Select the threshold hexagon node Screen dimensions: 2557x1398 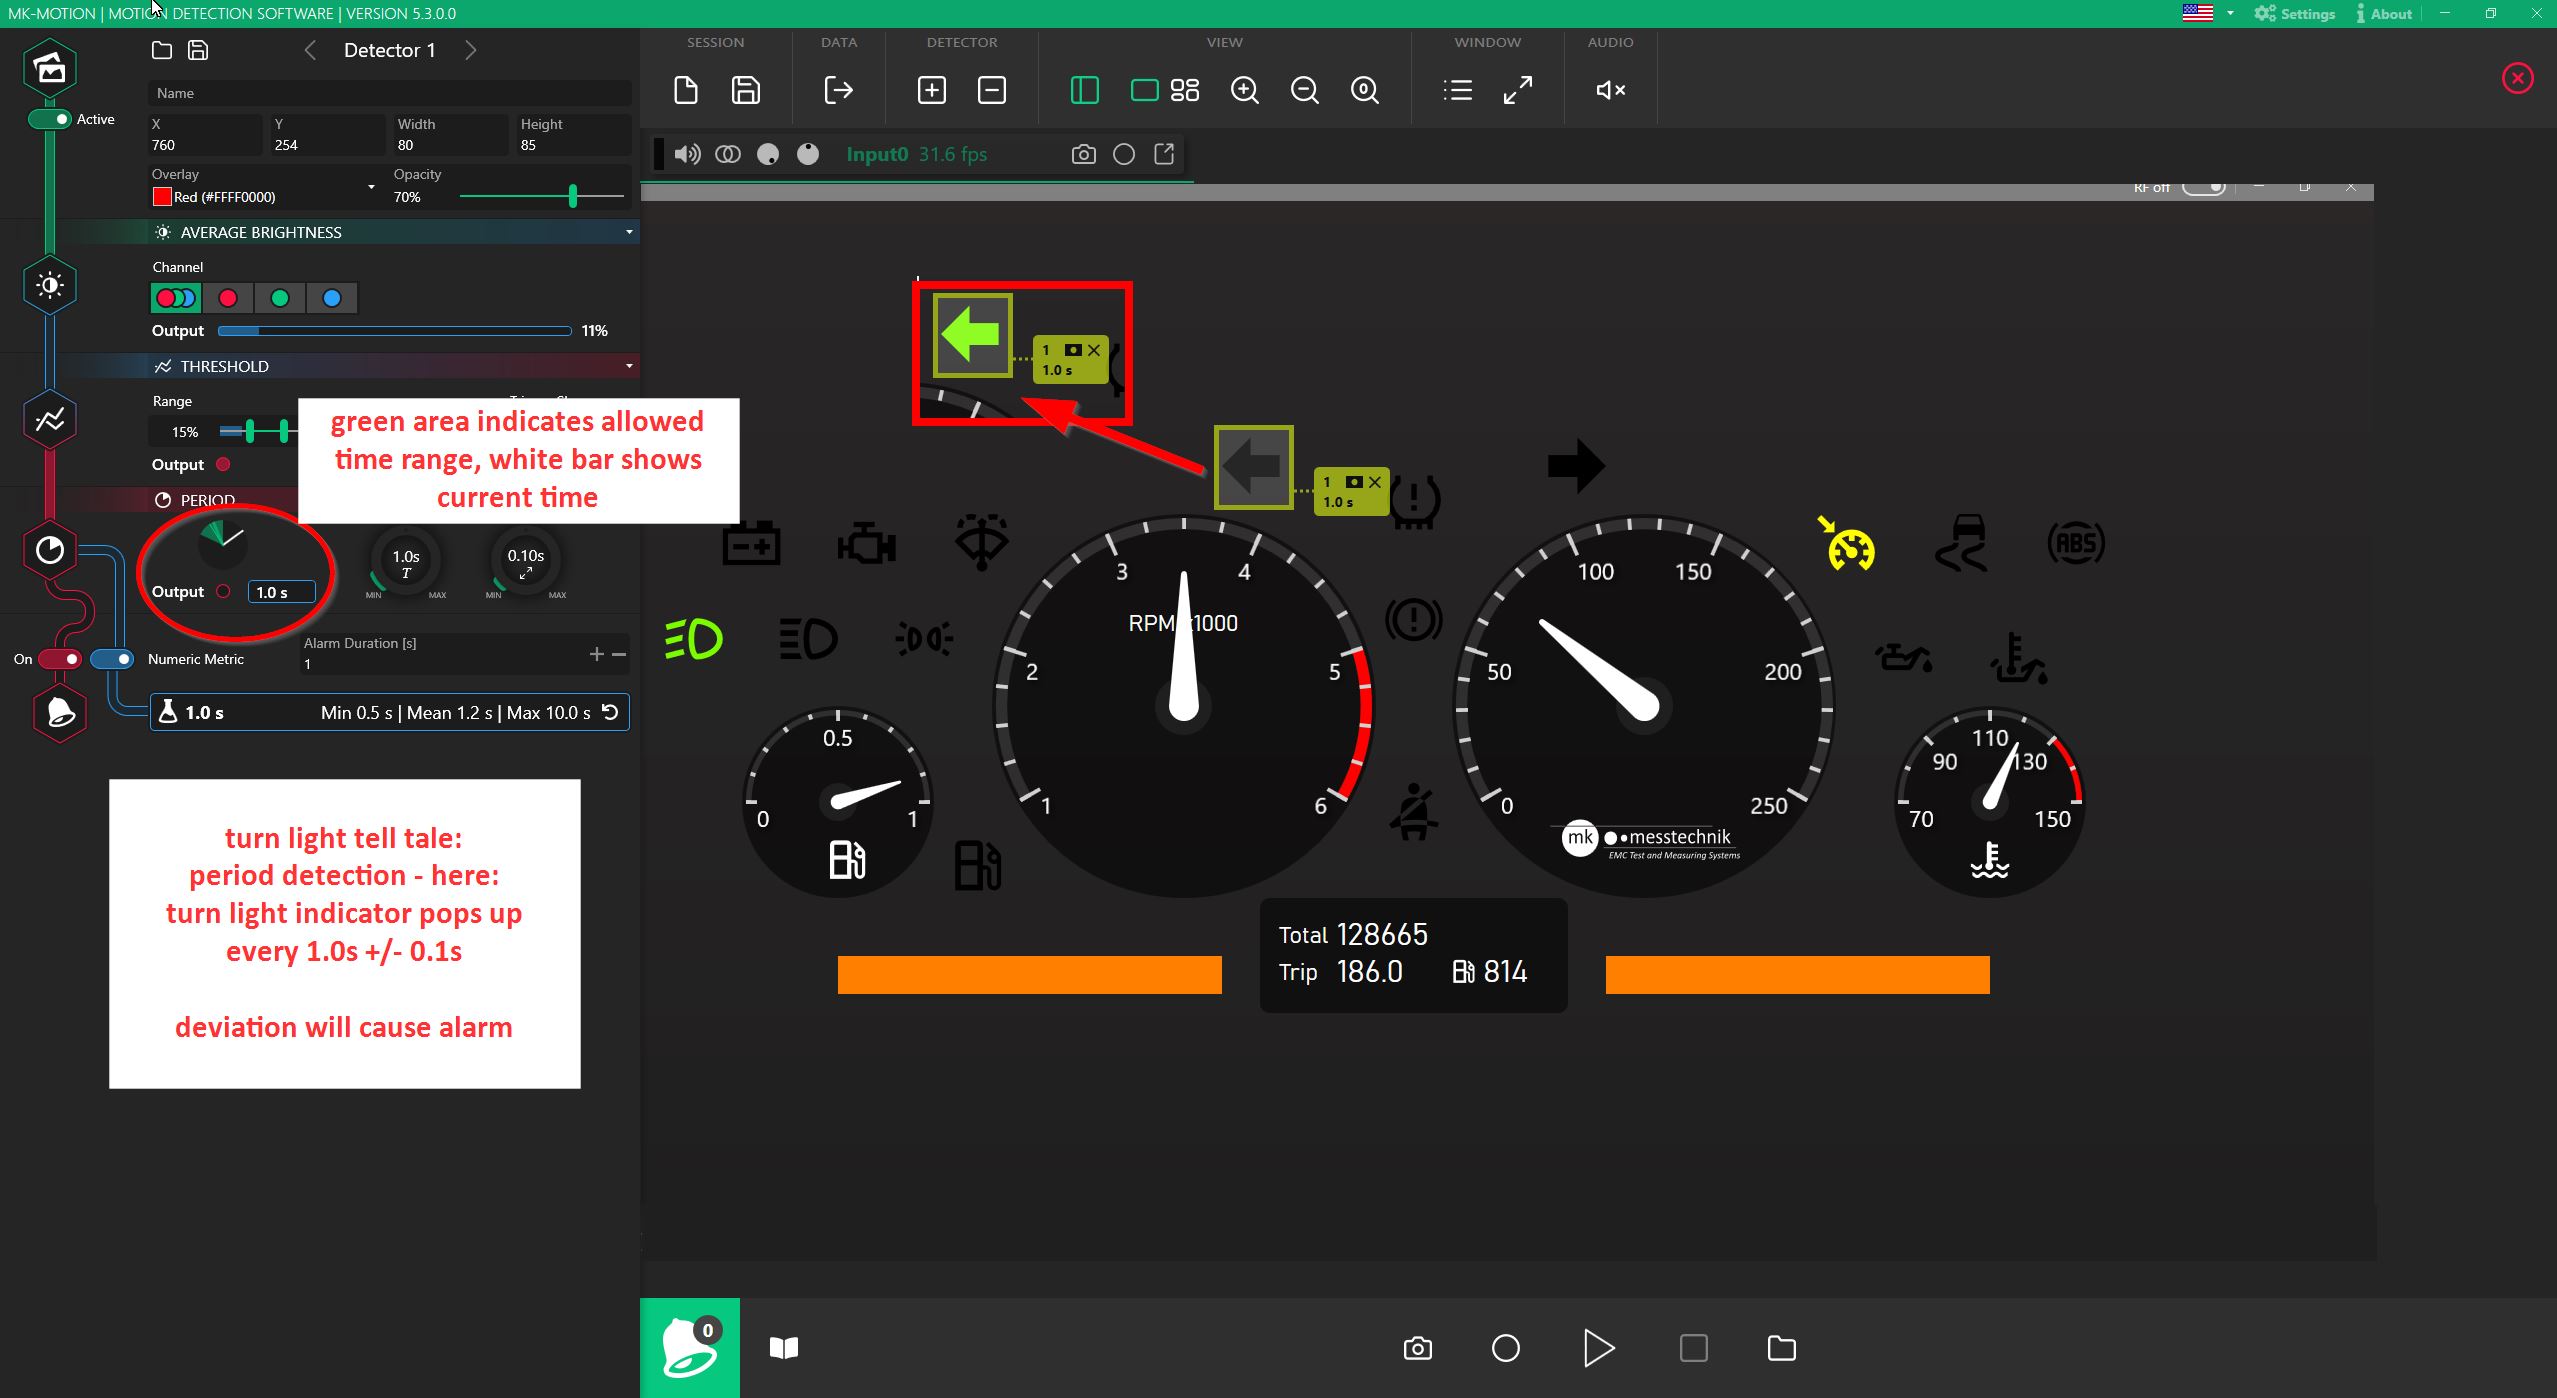50,420
